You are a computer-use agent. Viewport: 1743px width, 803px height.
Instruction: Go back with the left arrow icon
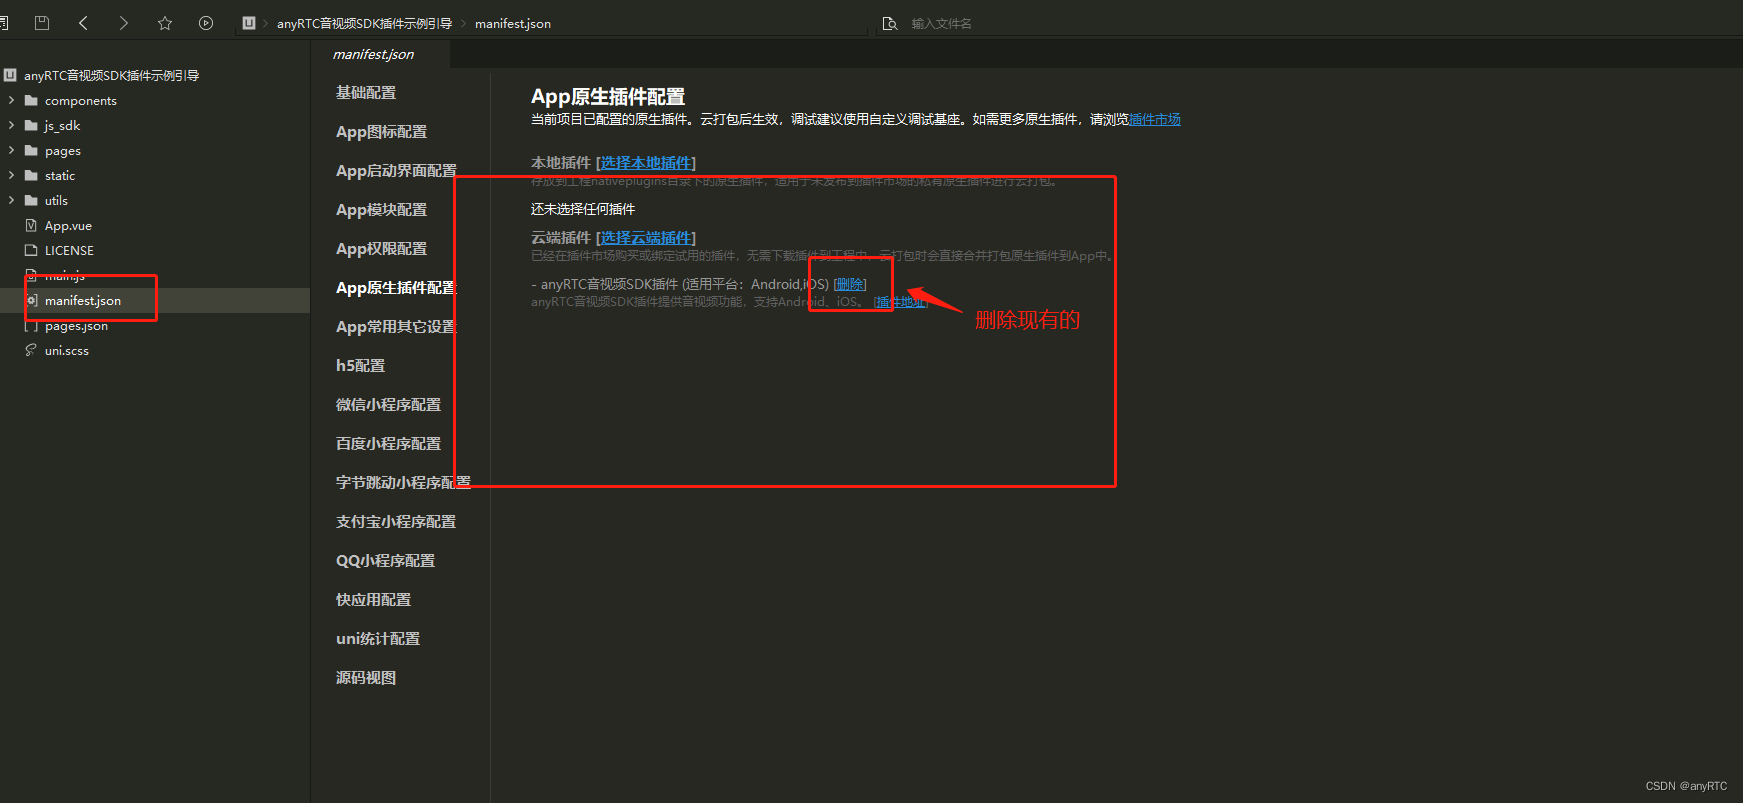(83, 23)
